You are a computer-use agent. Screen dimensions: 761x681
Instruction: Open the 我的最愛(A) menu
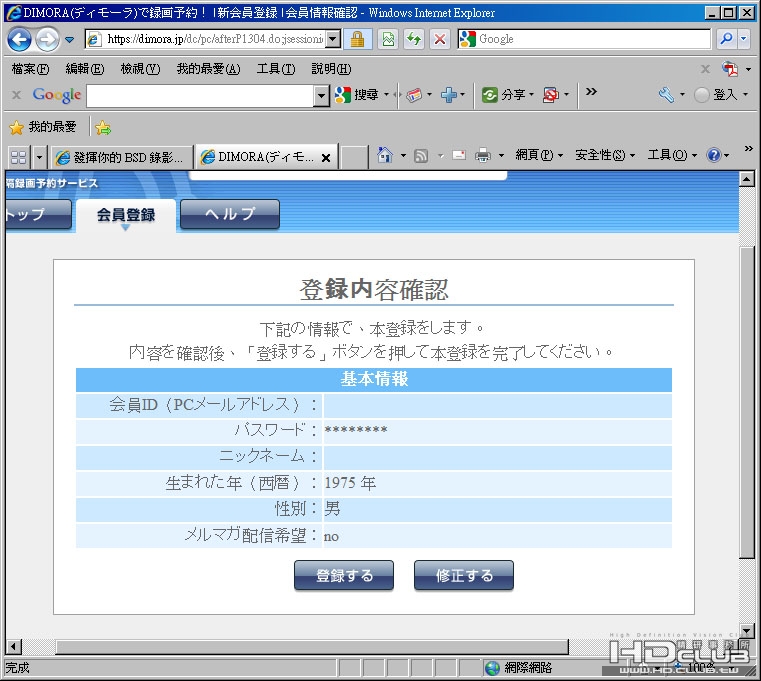pos(208,69)
